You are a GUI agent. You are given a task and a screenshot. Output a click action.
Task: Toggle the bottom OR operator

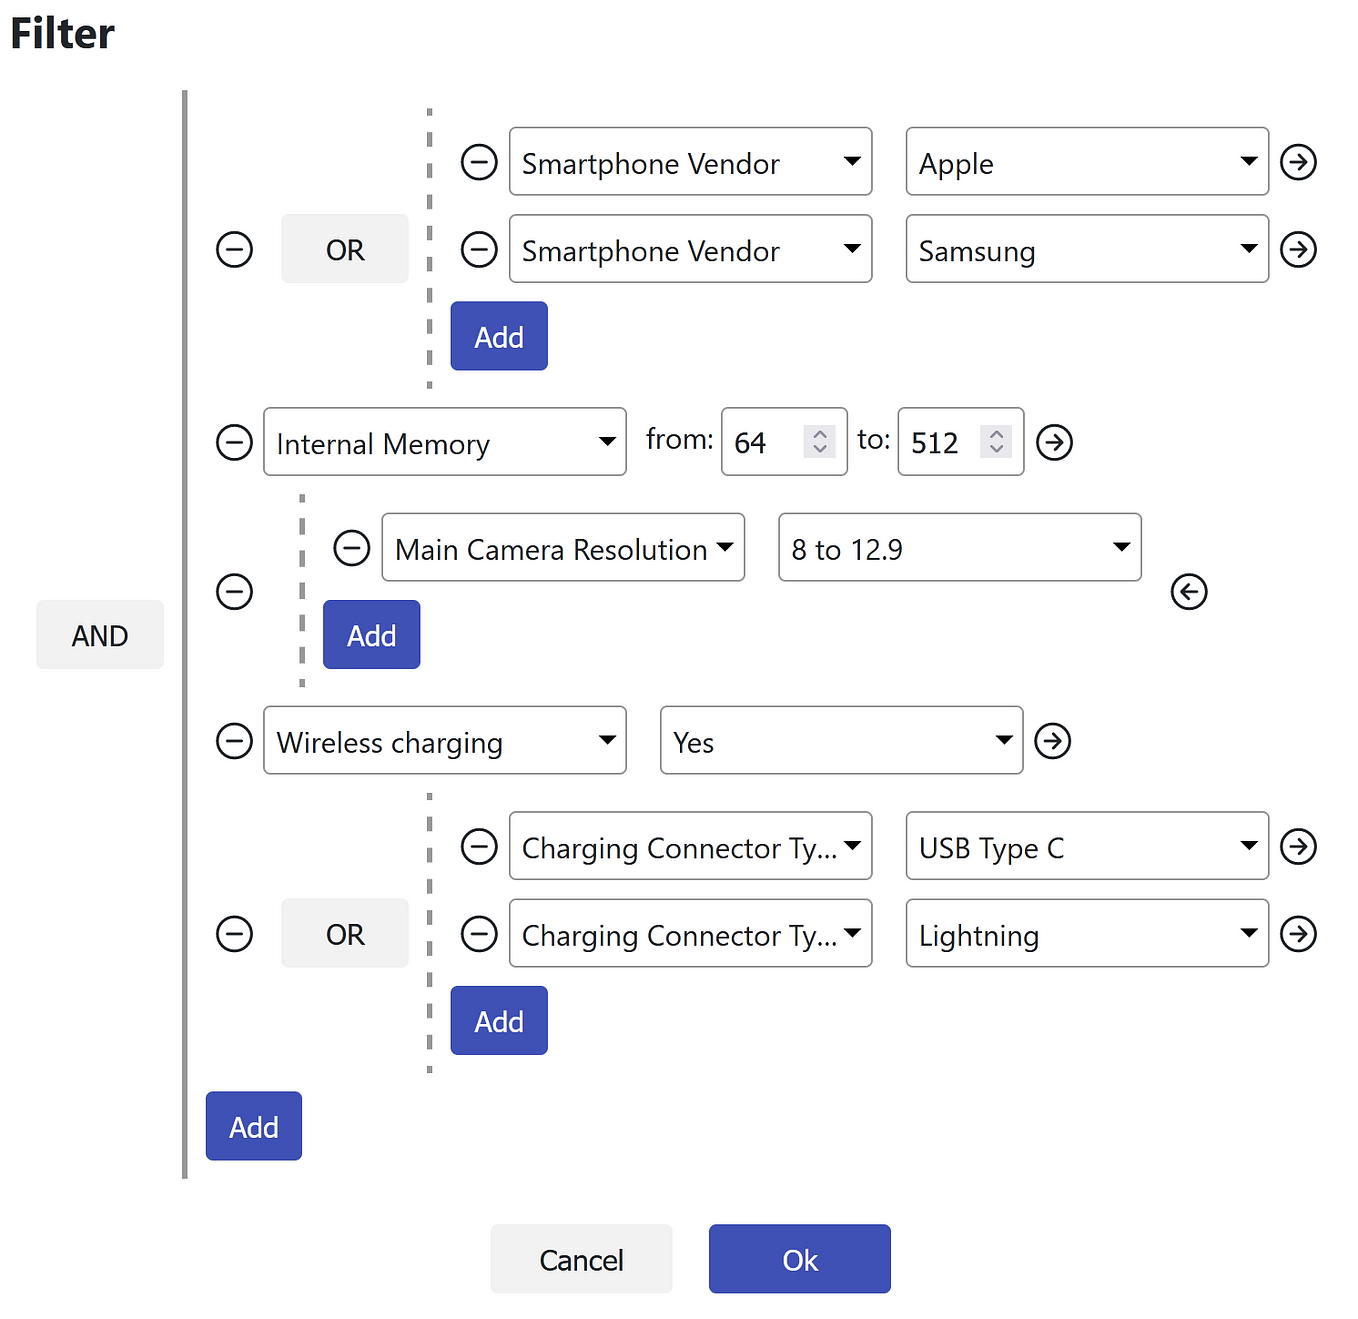coord(344,933)
